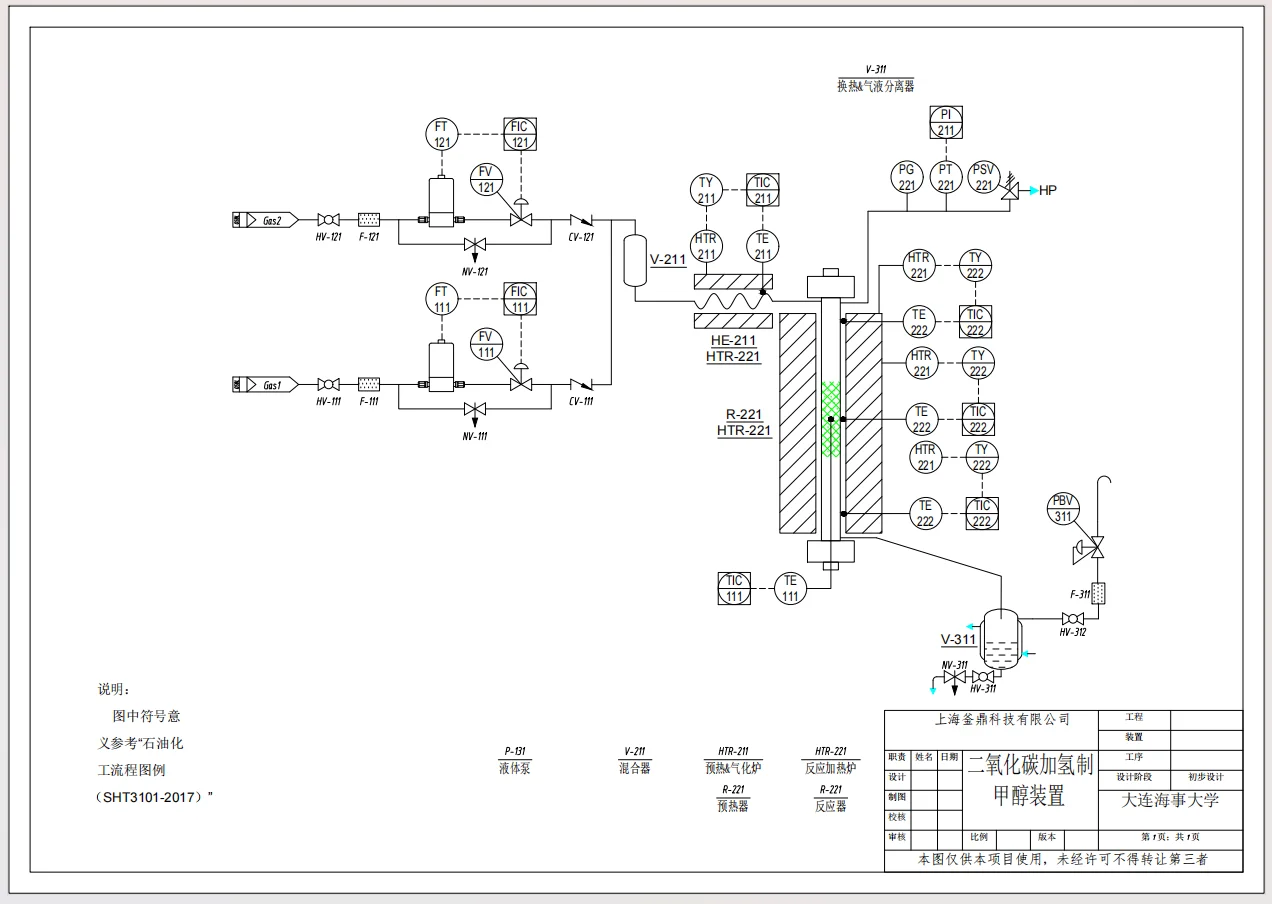Viewport: 1272px width, 904px height.
Task: Select the PSV 221 safety valve bubble
Action: click(x=984, y=177)
